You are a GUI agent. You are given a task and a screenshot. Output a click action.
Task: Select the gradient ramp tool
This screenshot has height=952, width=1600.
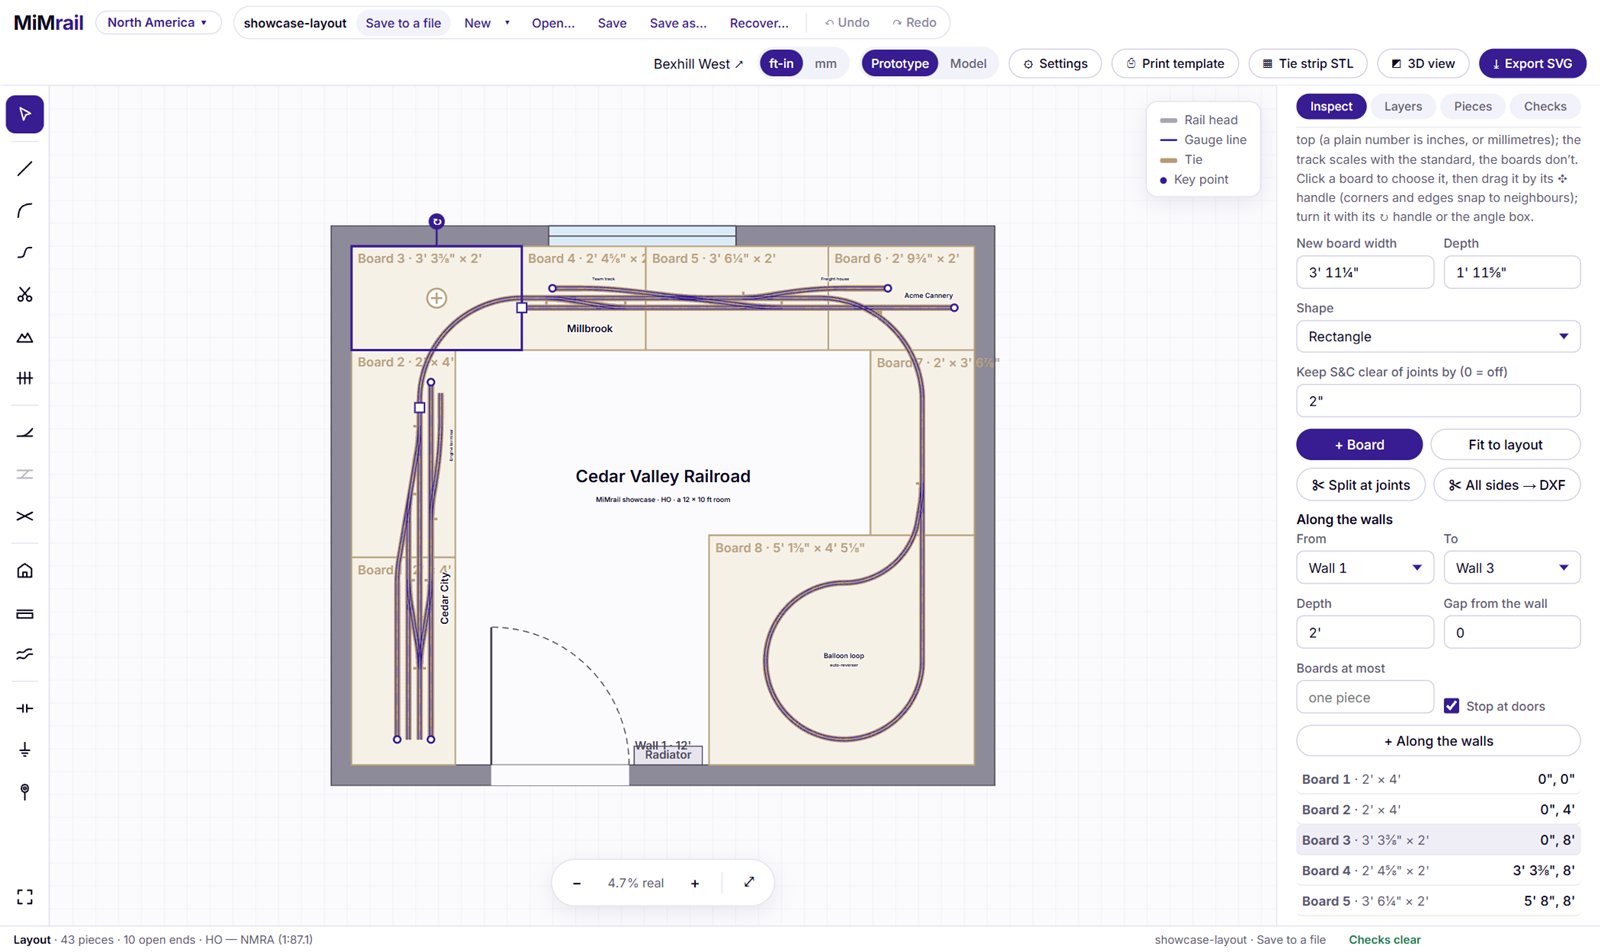[25, 433]
